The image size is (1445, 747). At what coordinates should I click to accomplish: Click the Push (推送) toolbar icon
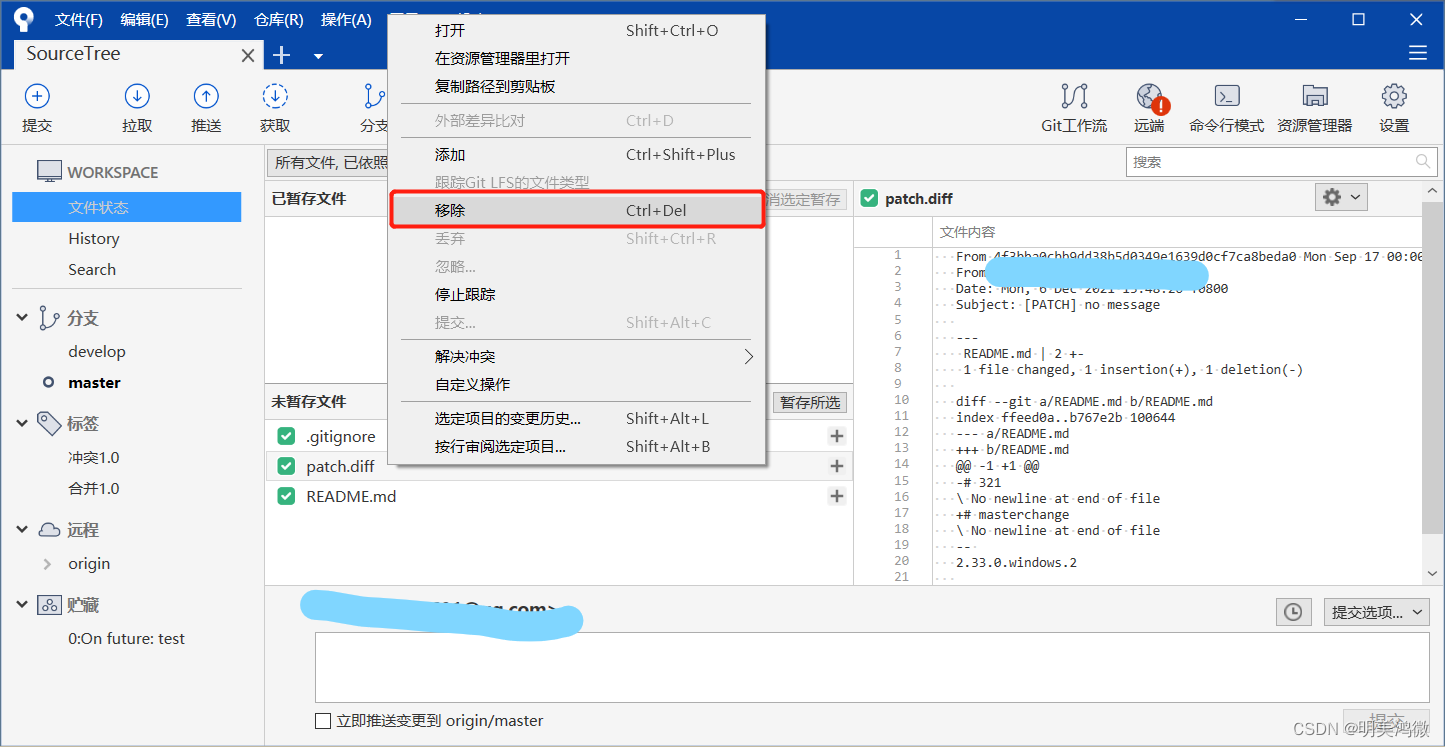coord(206,97)
